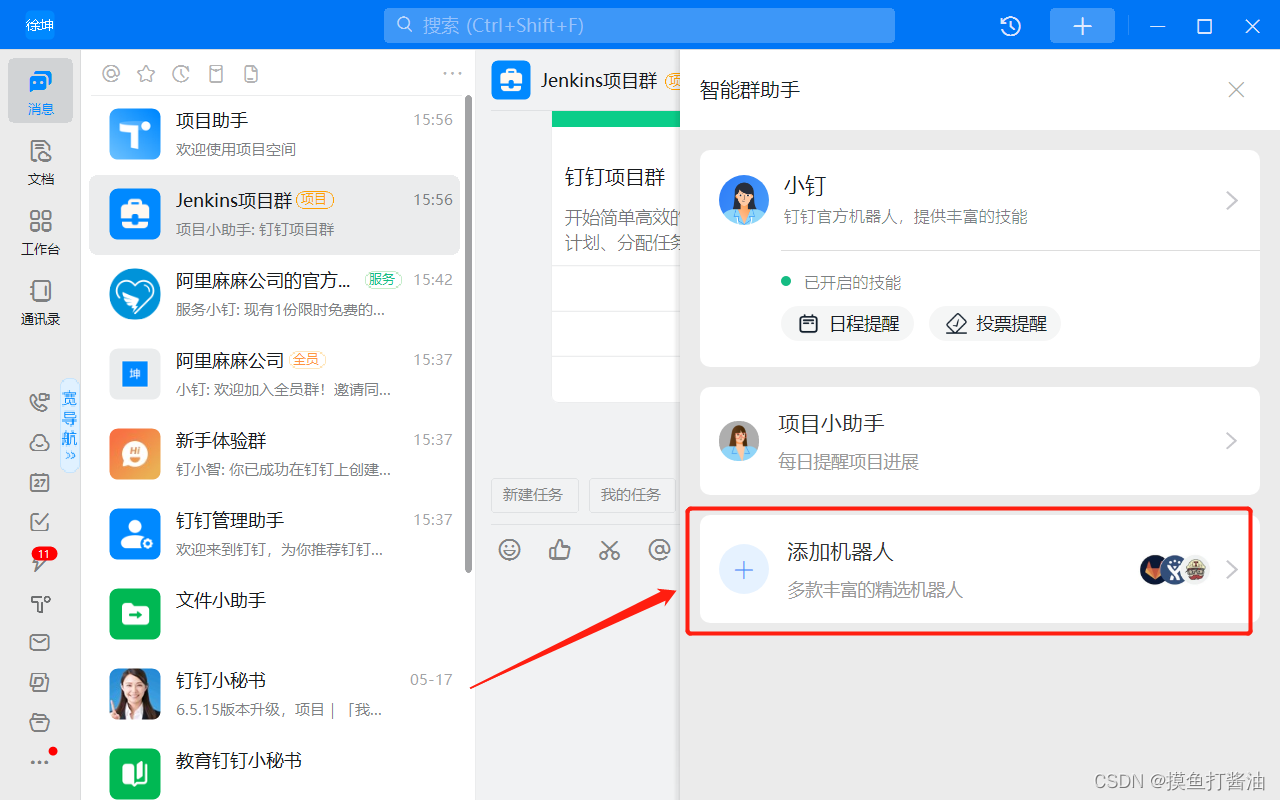
Task: Click the @ mention icon in the chat toolbar
Action: [x=659, y=550]
